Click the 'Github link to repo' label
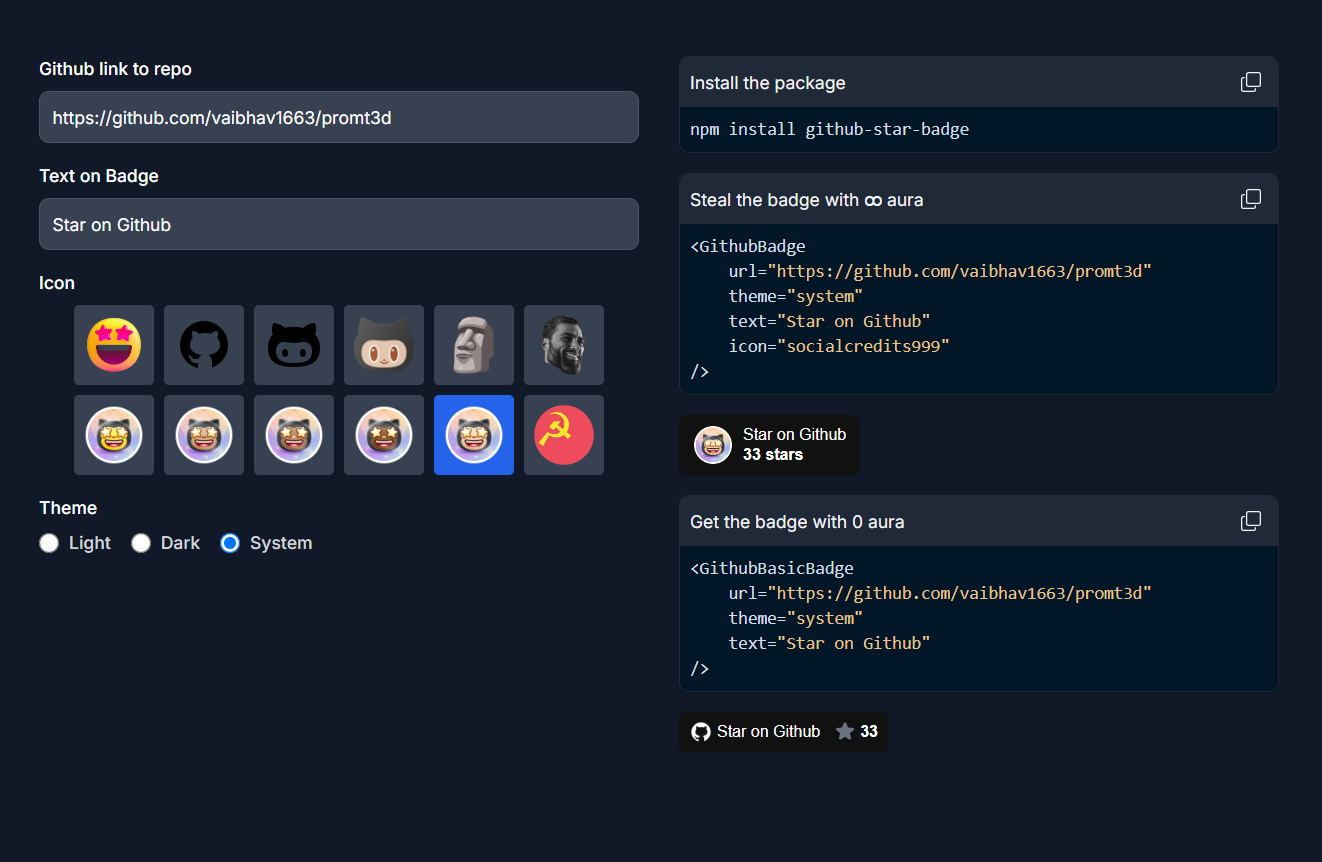 point(115,69)
